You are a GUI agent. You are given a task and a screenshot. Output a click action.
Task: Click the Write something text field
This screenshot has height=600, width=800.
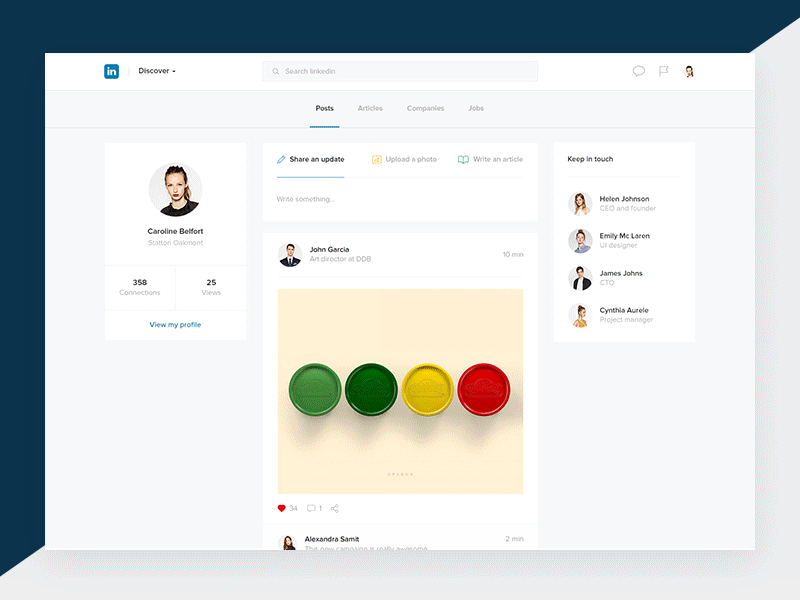(x=400, y=199)
